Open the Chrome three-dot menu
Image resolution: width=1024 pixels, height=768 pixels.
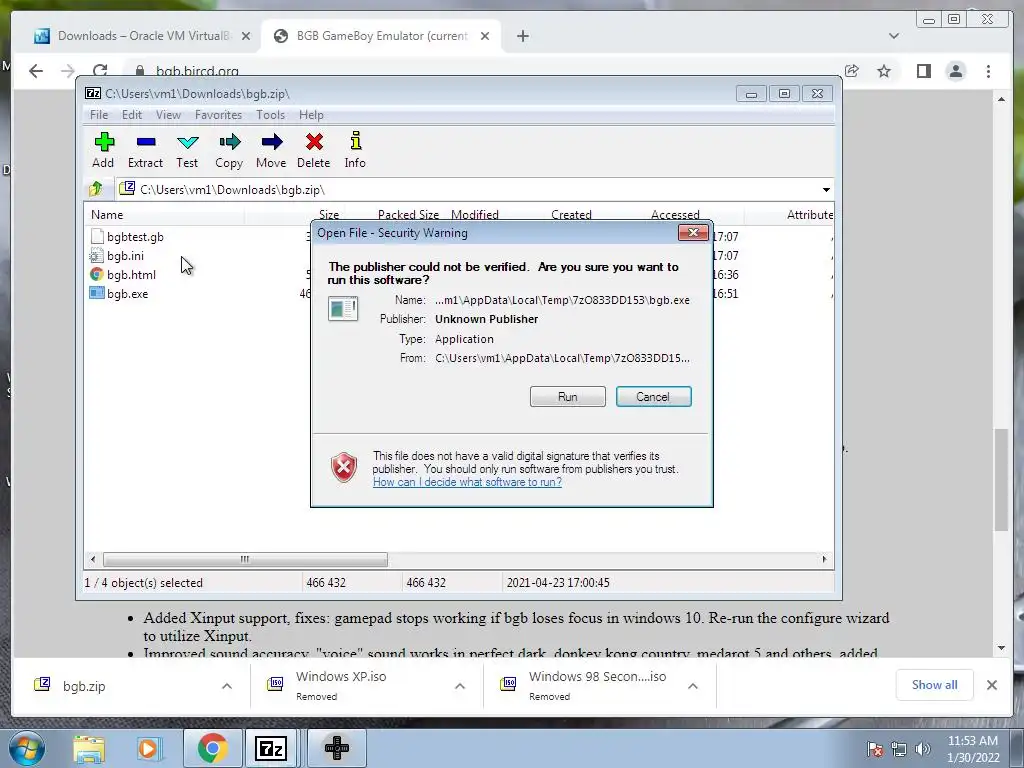(988, 71)
